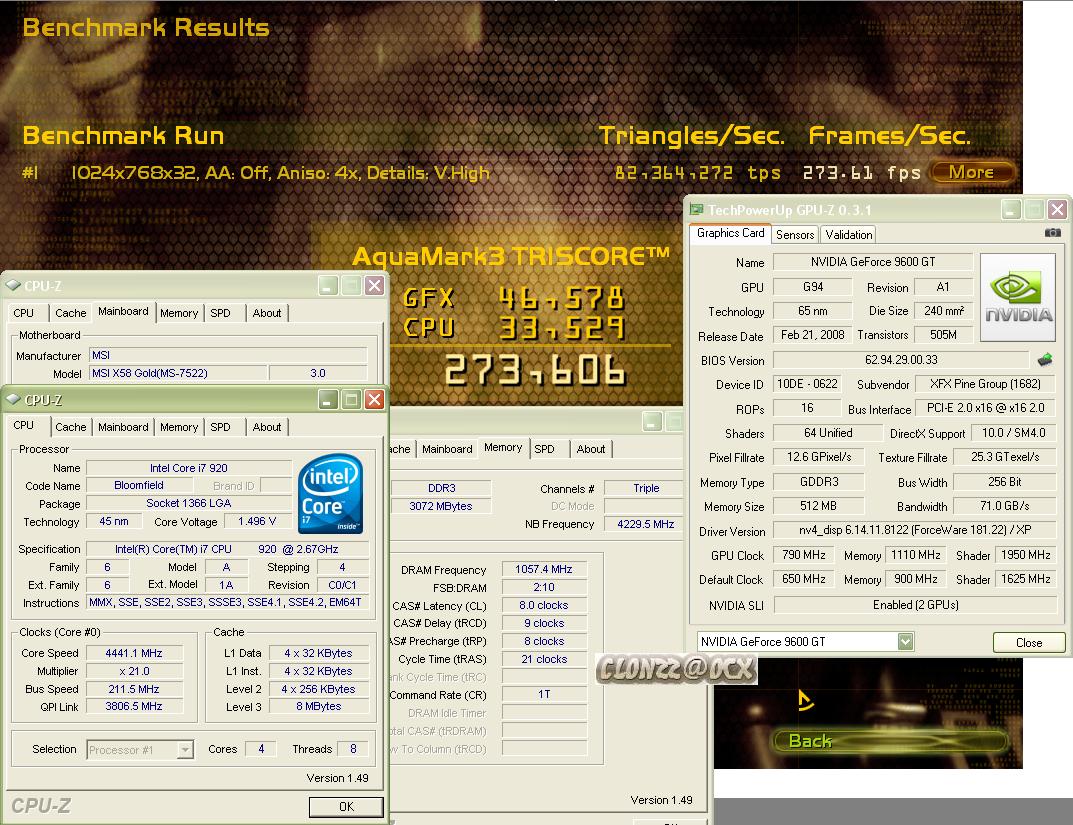
Task: Click the Subvendor value XFX Pine Group
Action: point(985,384)
